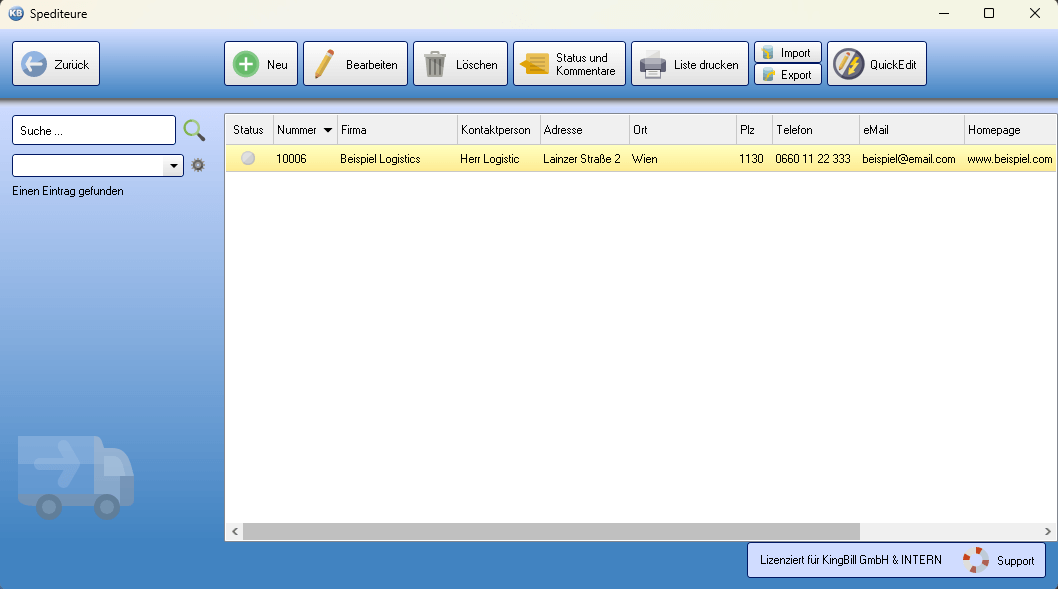
Task: Click the magnifying glass search icon
Action: [194, 130]
